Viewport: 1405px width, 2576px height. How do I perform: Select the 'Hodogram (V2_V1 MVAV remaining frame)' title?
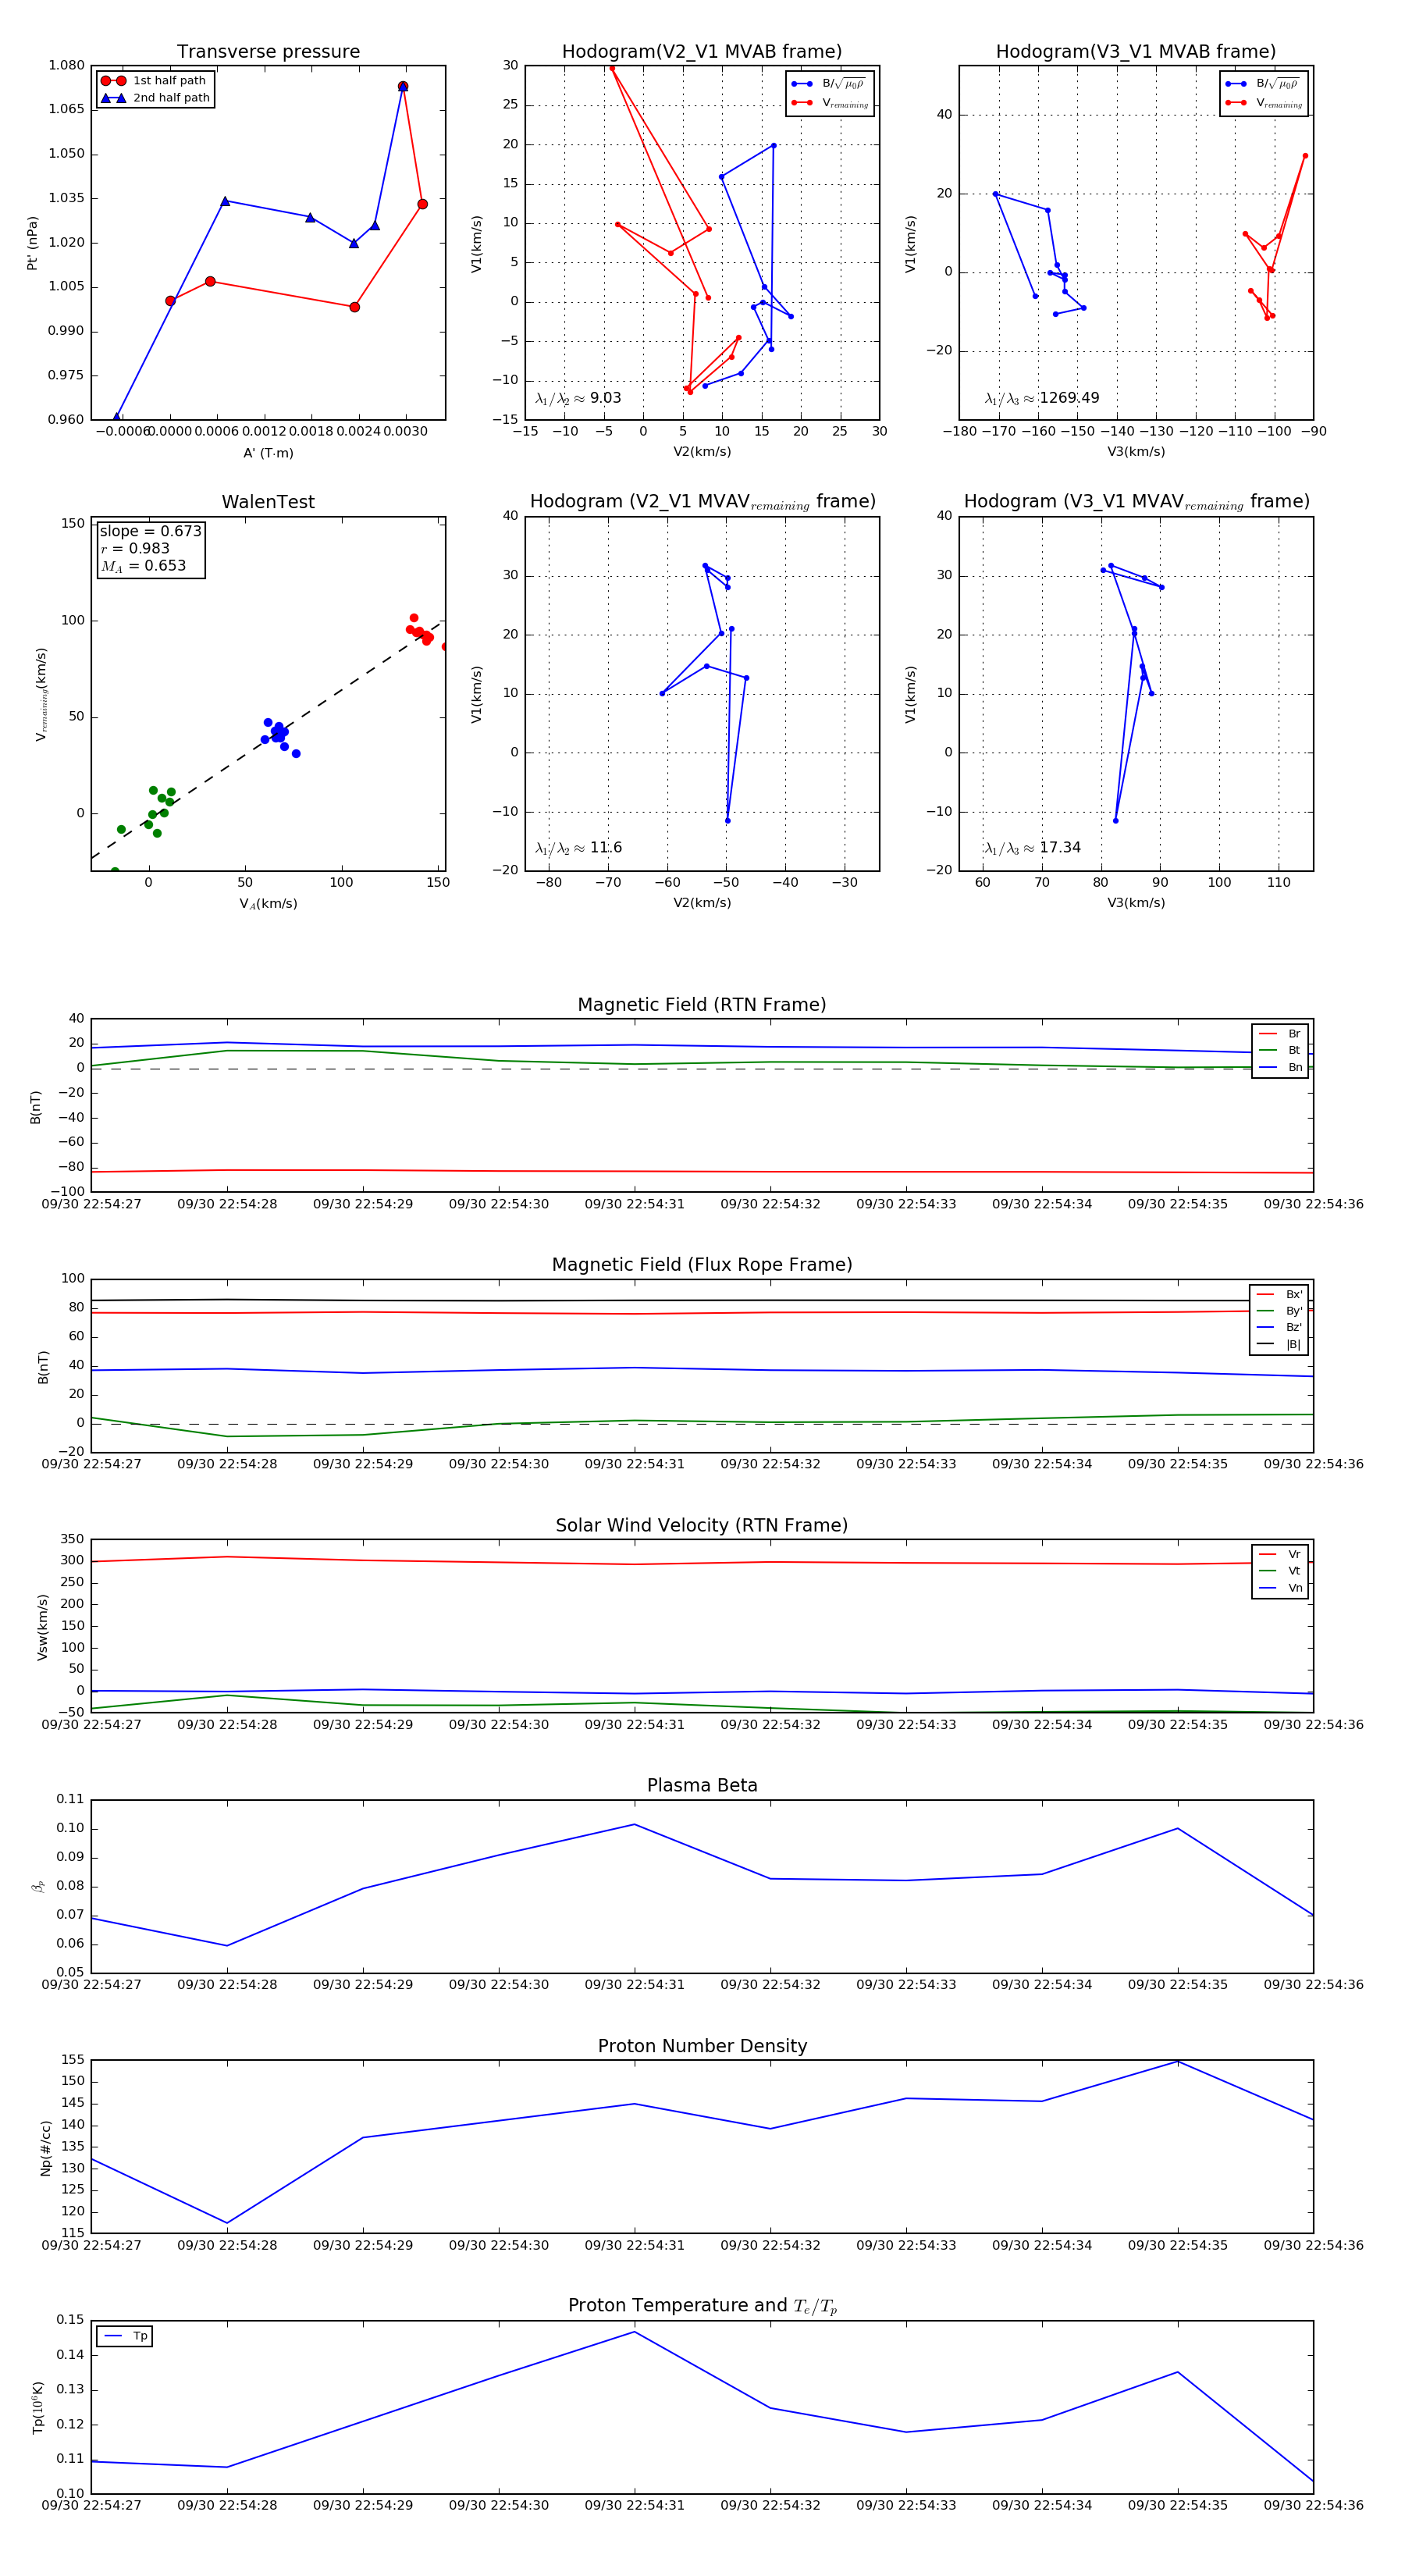pyautogui.click(x=702, y=502)
